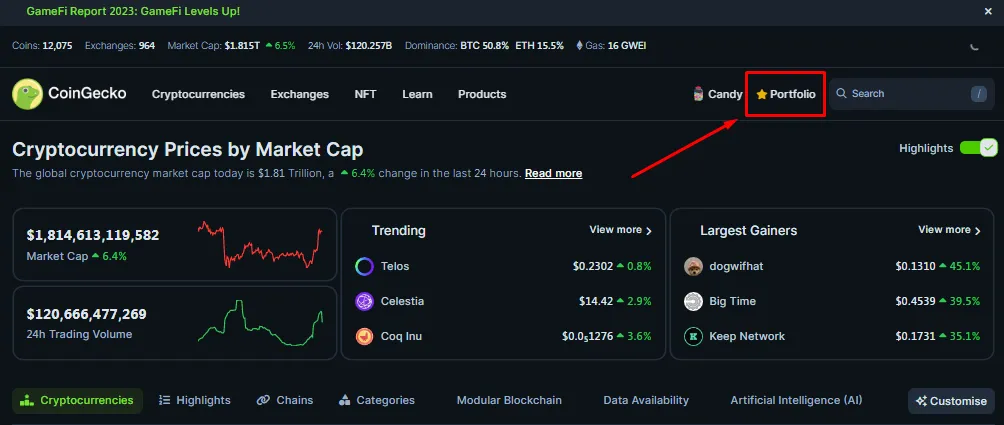Click the Telos trending row name
This screenshot has width=1004, height=425.
click(x=394, y=266)
